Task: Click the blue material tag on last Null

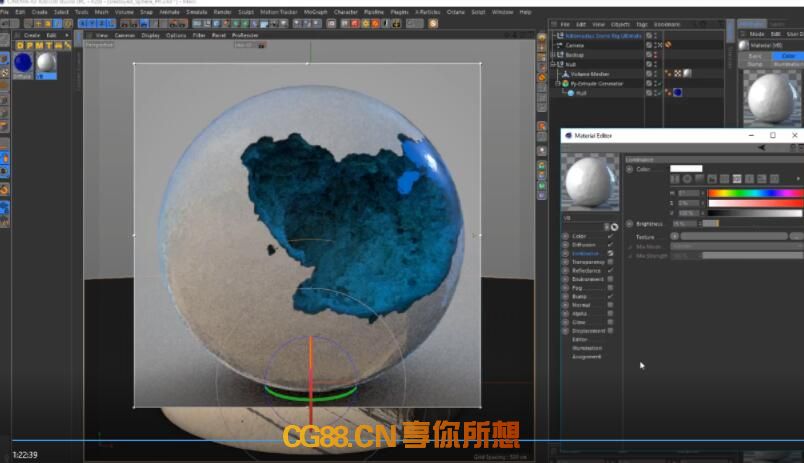Action: pyautogui.click(x=678, y=93)
